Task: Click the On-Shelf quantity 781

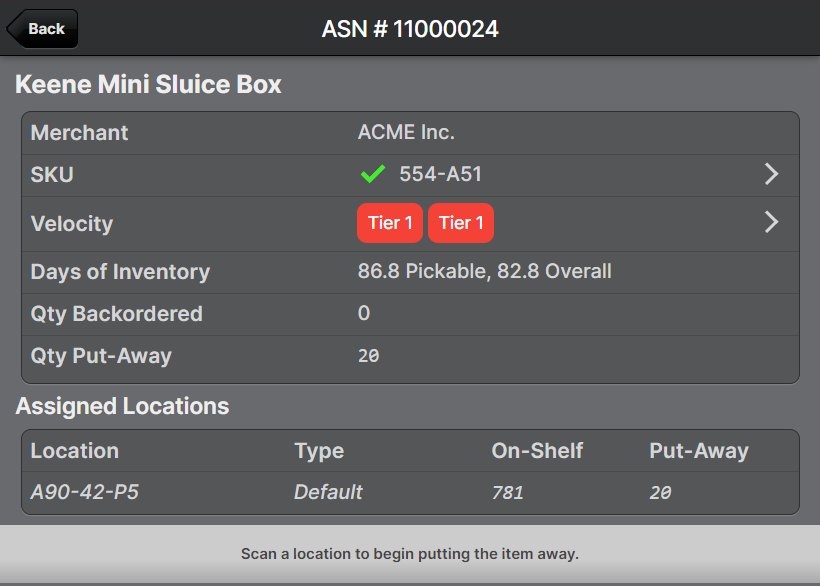Action: click(508, 493)
